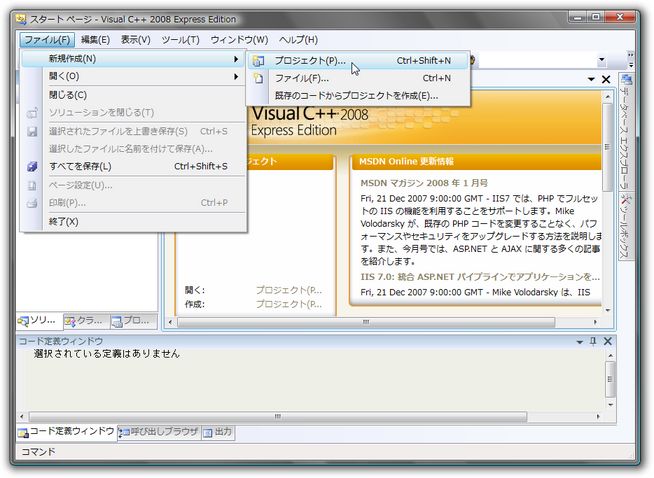Click 終了(X) to exit
654x478 pixels.
(x=133, y=221)
